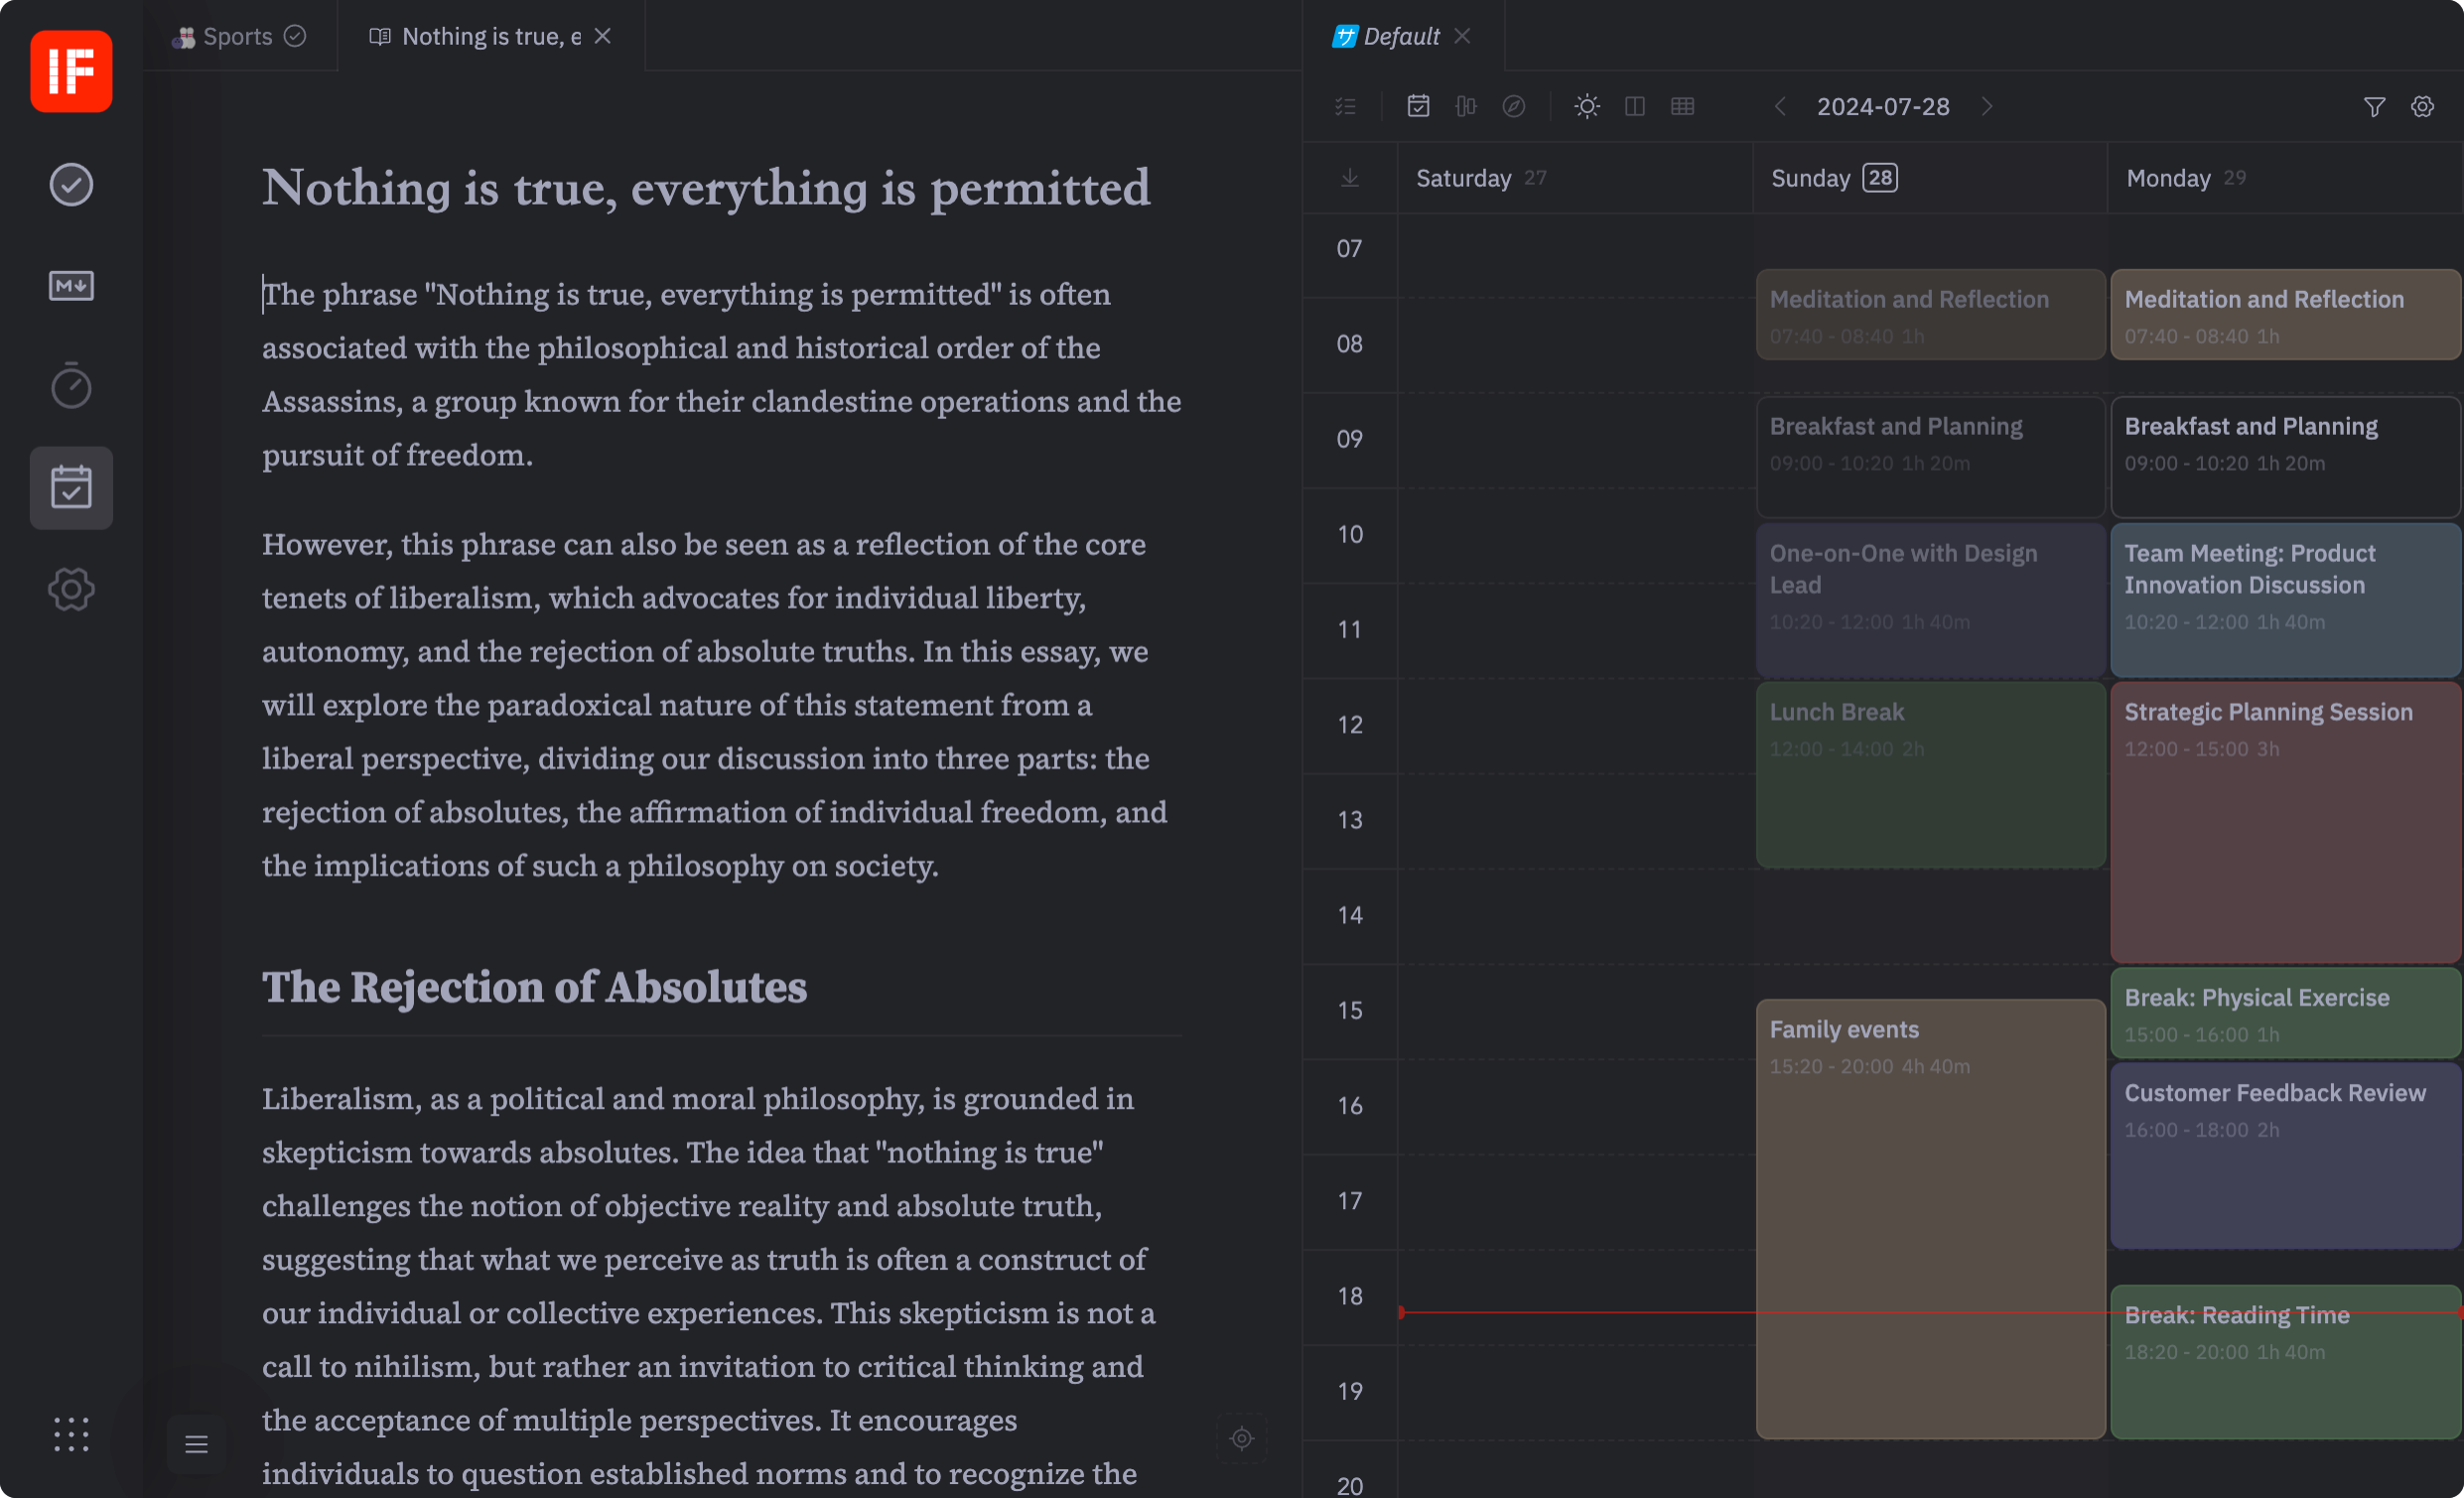
Task: Open the calendar filter funnel icon
Action: [x=2374, y=106]
